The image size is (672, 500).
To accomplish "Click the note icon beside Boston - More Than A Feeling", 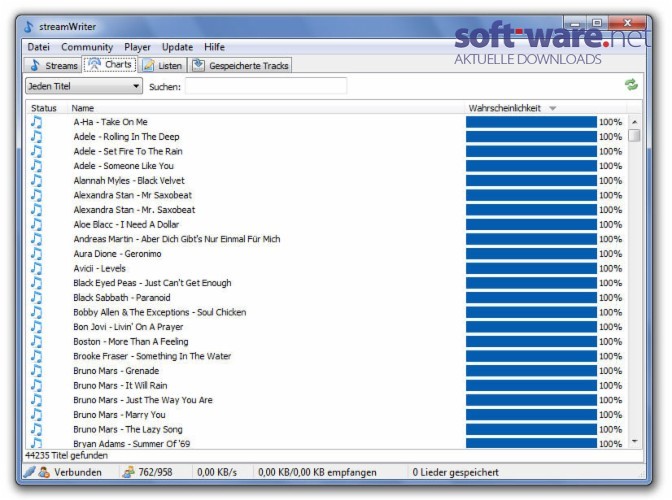I will tap(36, 341).
